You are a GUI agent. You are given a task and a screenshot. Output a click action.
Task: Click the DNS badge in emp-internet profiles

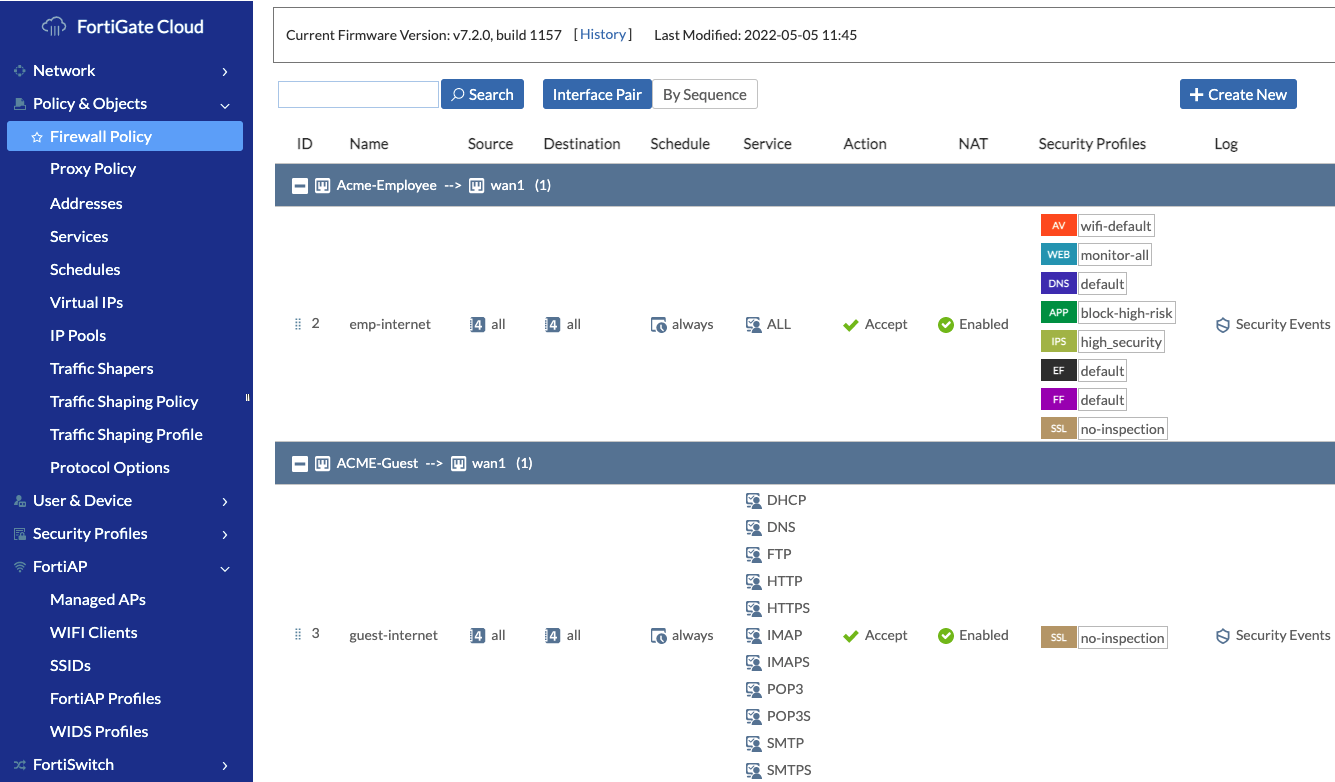tap(1058, 284)
